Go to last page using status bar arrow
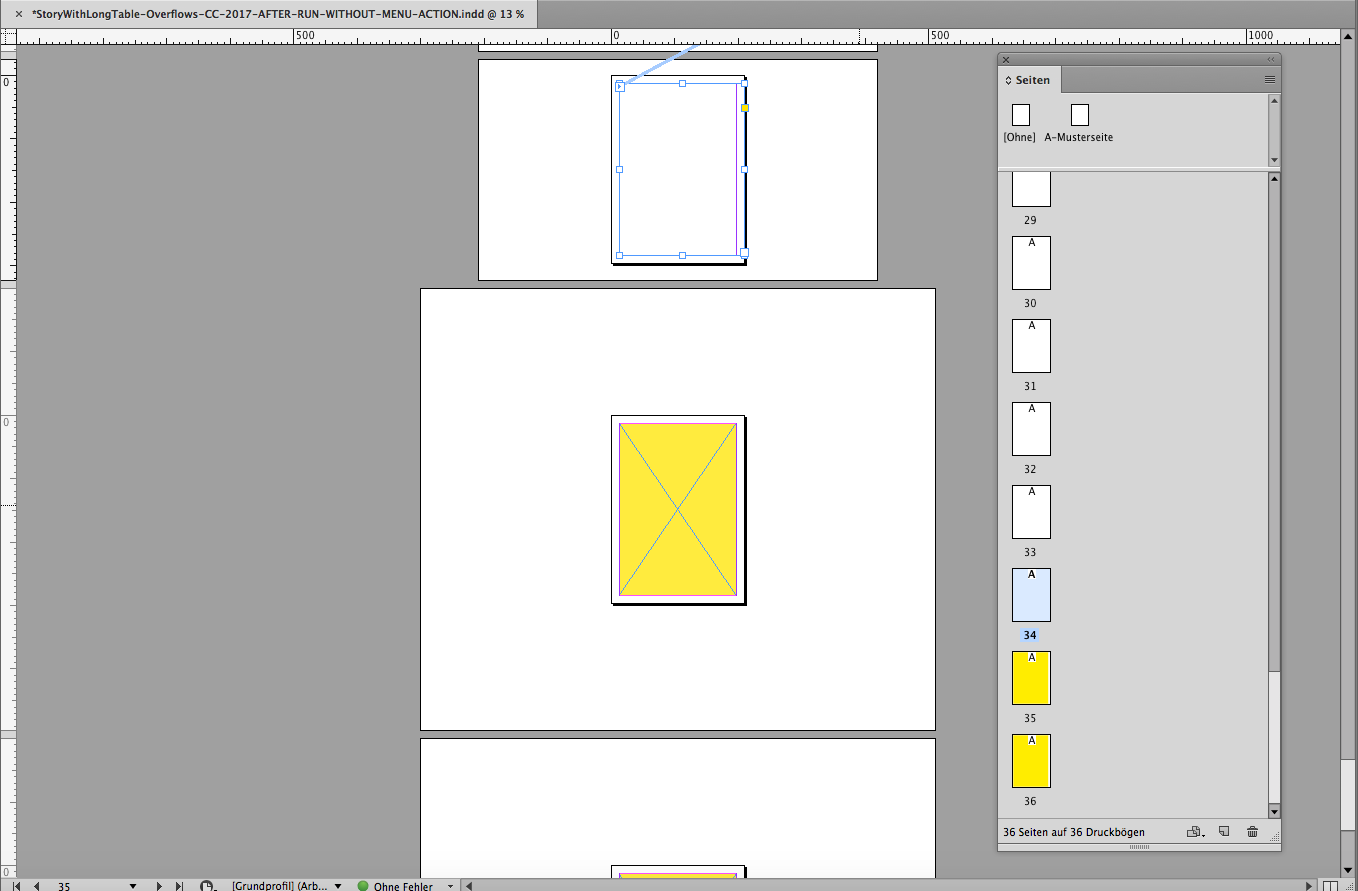Screen dimensions: 1358x891 pos(179,886)
